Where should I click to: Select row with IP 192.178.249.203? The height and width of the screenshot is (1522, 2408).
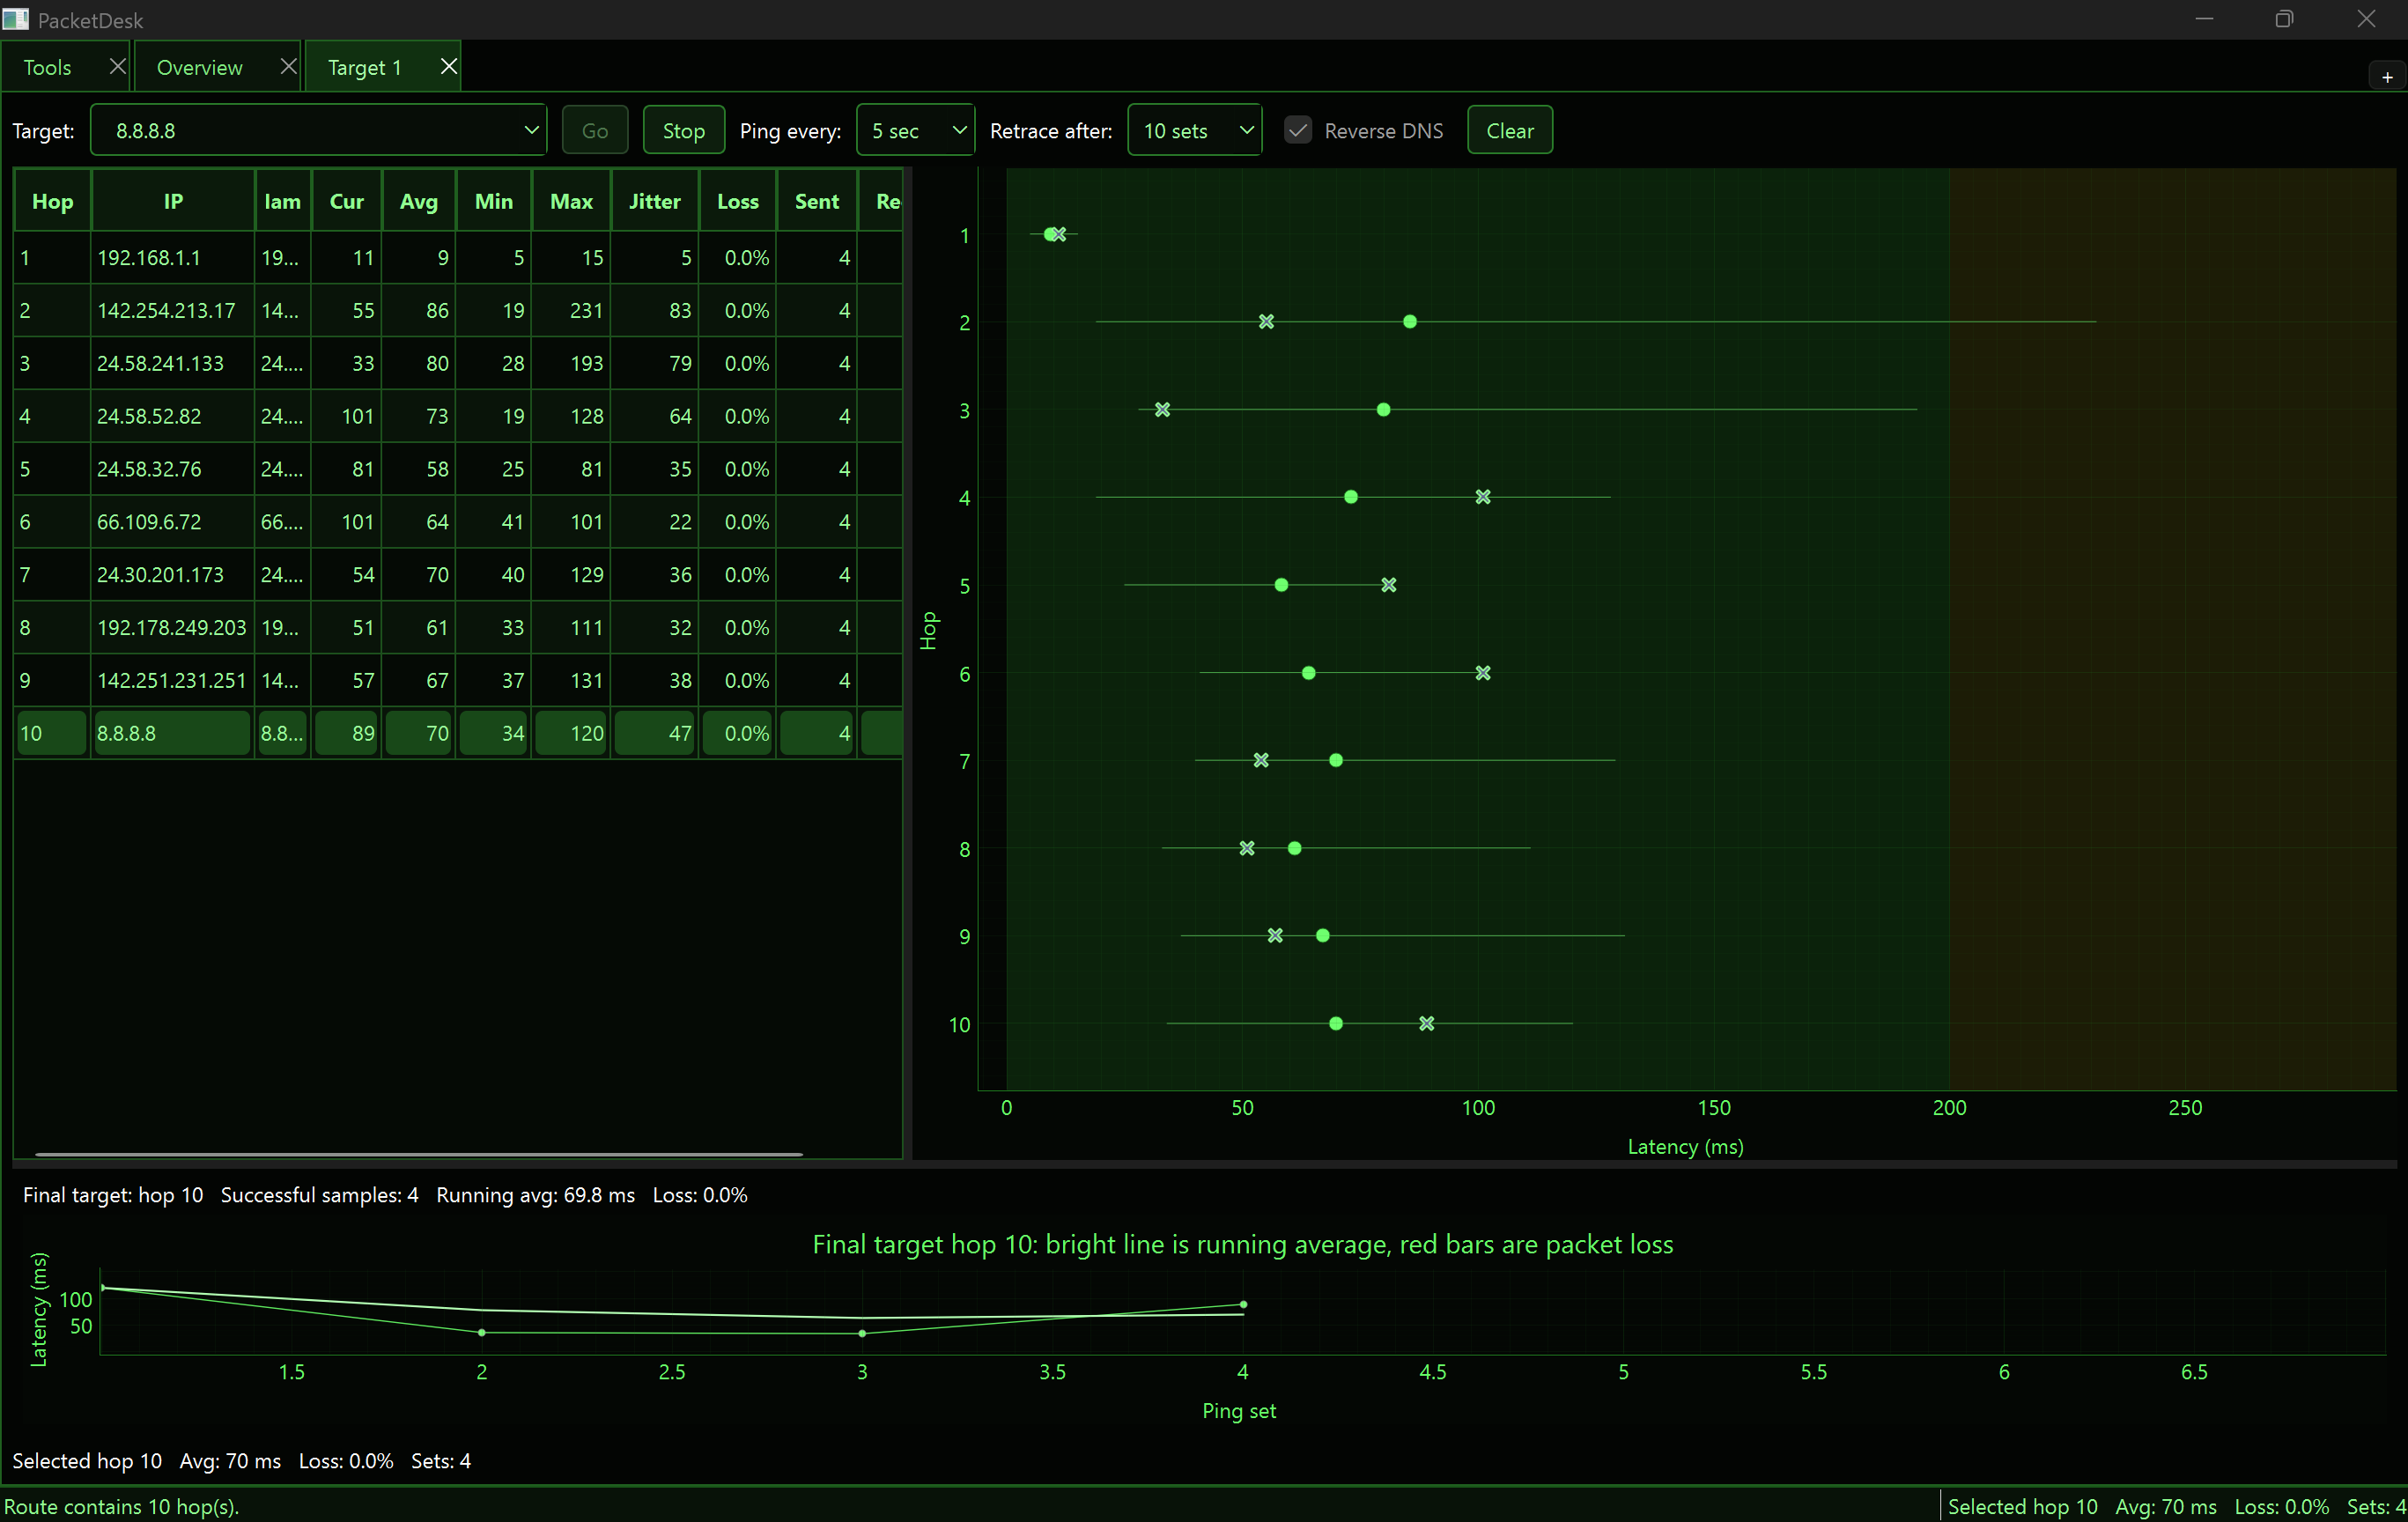point(458,628)
